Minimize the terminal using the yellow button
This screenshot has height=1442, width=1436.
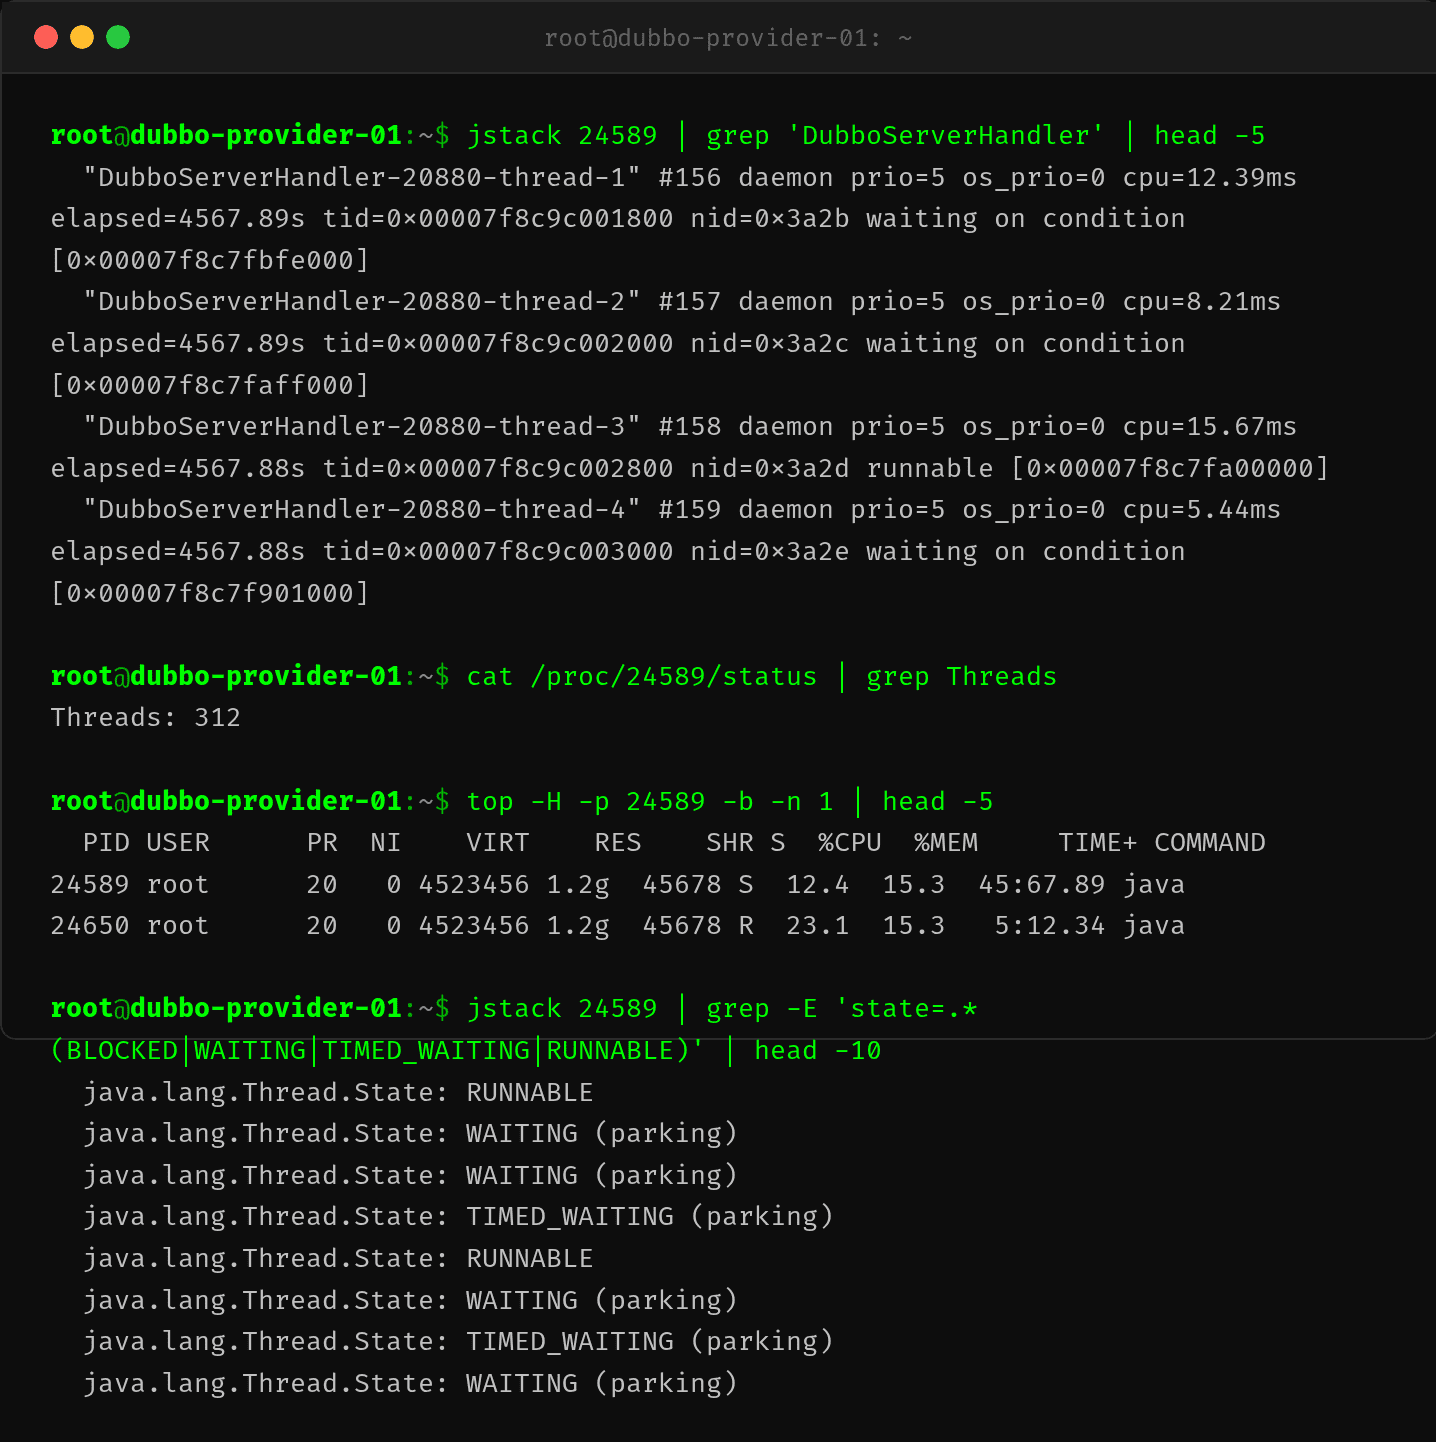[82, 37]
